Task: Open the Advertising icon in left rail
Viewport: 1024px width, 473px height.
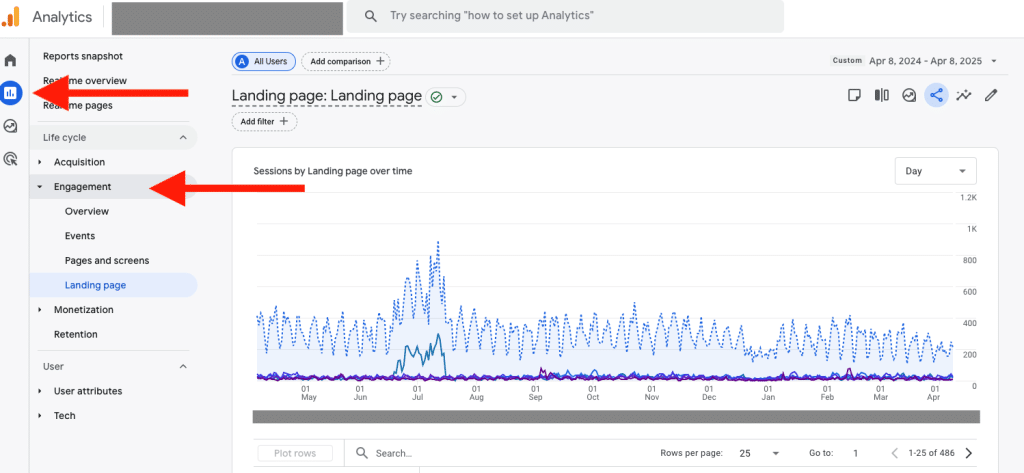Action: pos(11,158)
